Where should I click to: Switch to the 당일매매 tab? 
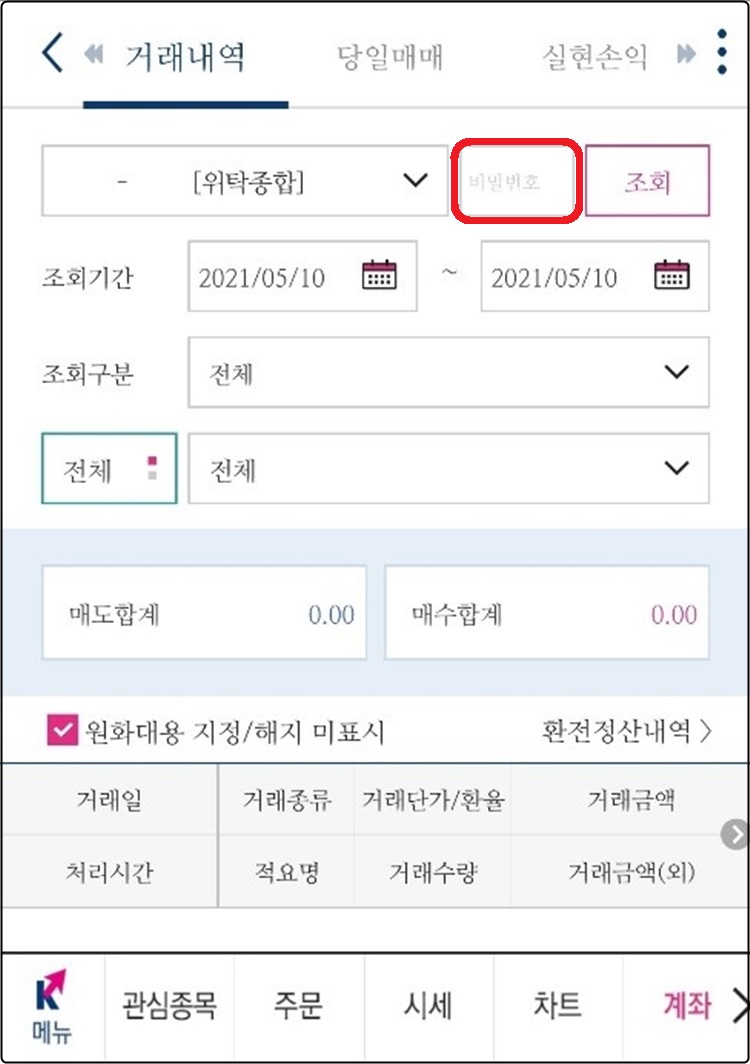click(x=390, y=57)
